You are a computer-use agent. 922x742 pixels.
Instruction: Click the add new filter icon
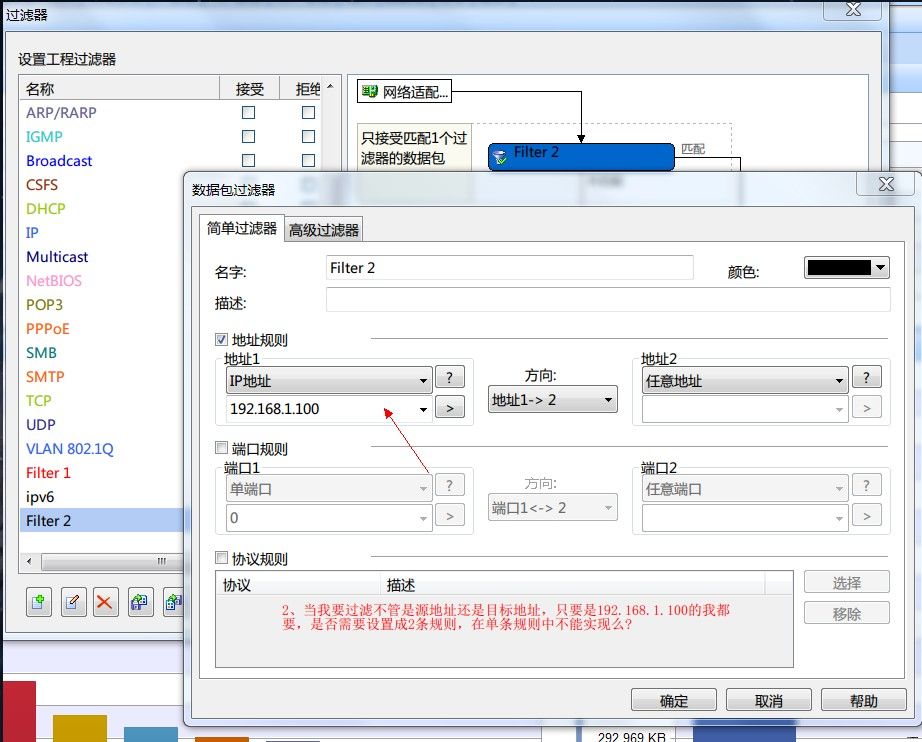pos(39,602)
